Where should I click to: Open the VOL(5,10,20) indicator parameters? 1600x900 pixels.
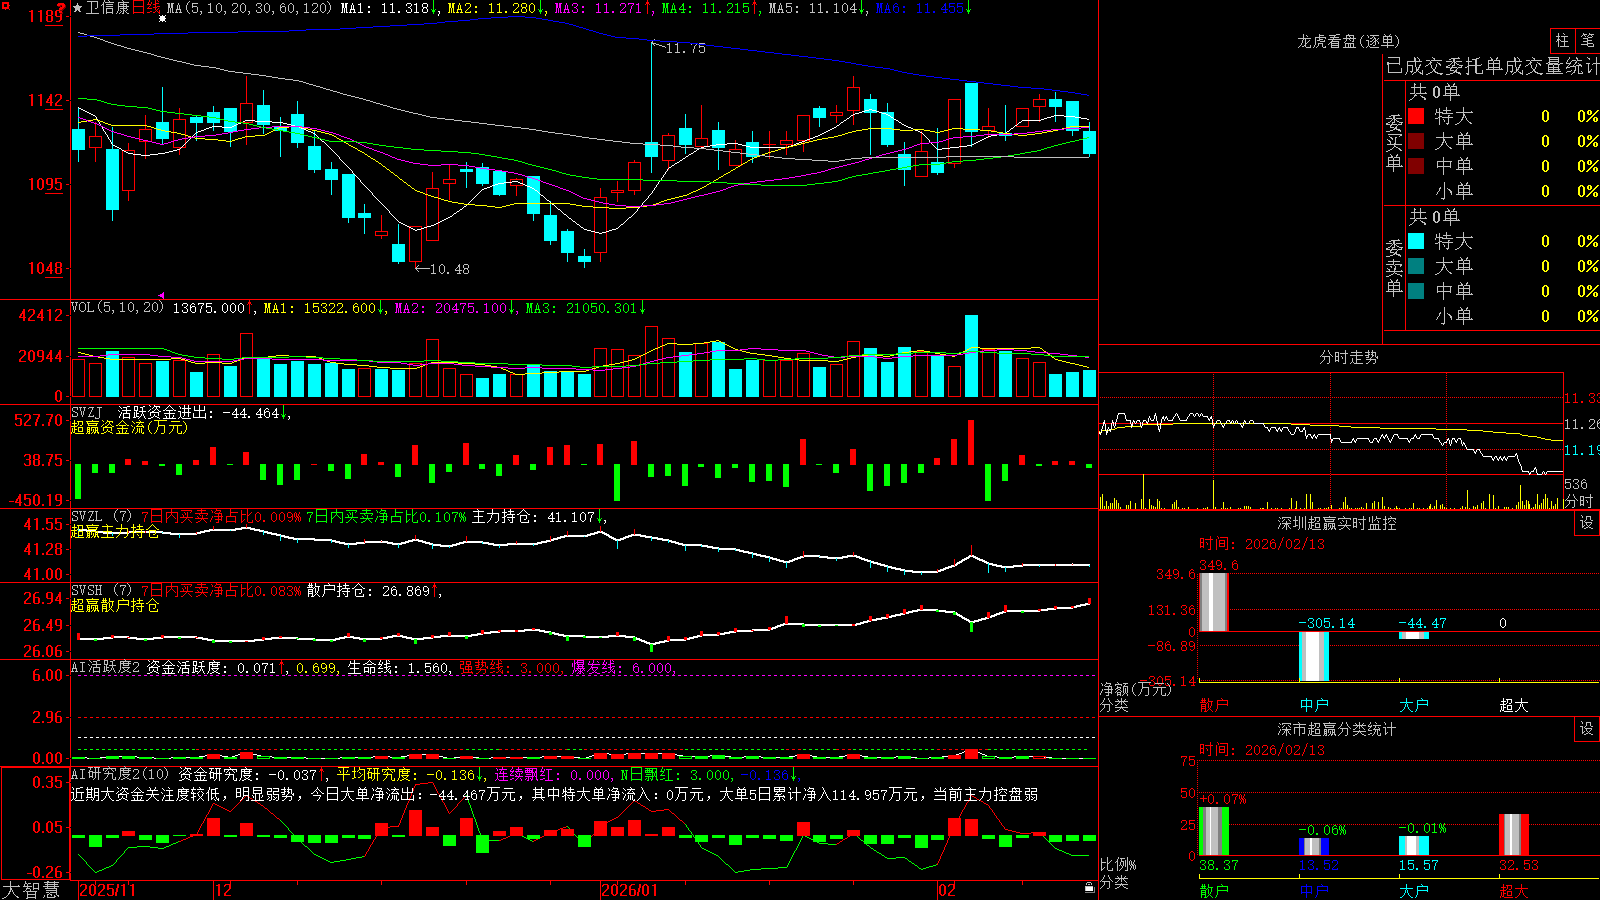(118, 307)
